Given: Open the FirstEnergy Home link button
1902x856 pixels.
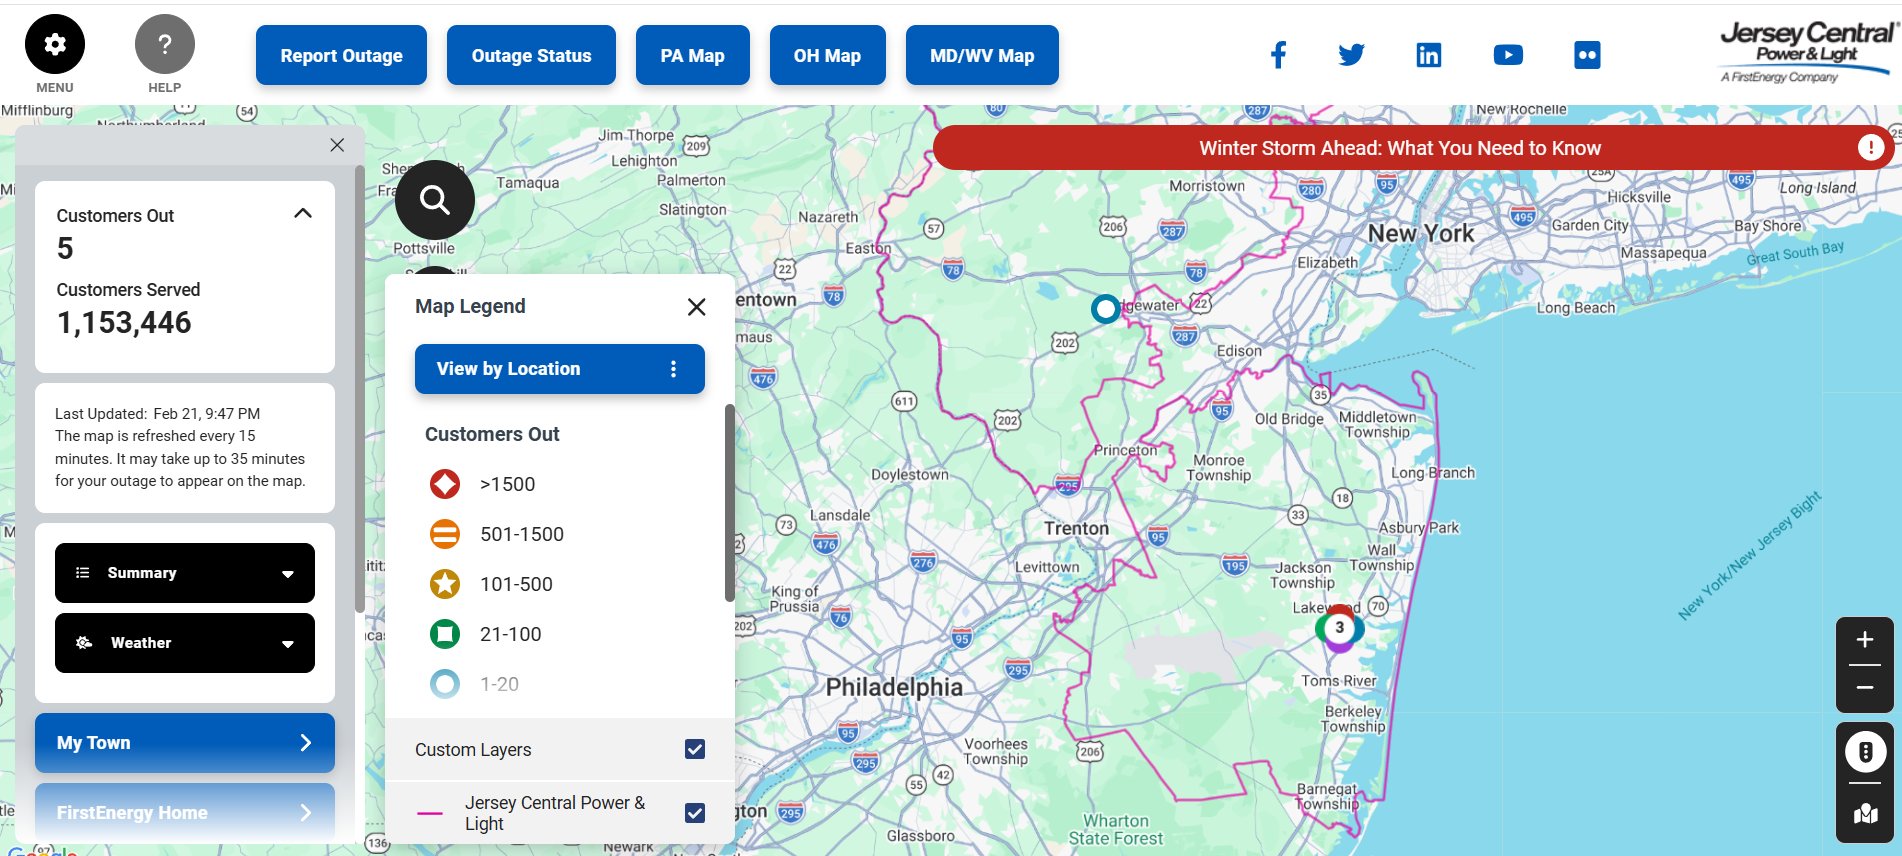Looking at the screenshot, I should [185, 813].
